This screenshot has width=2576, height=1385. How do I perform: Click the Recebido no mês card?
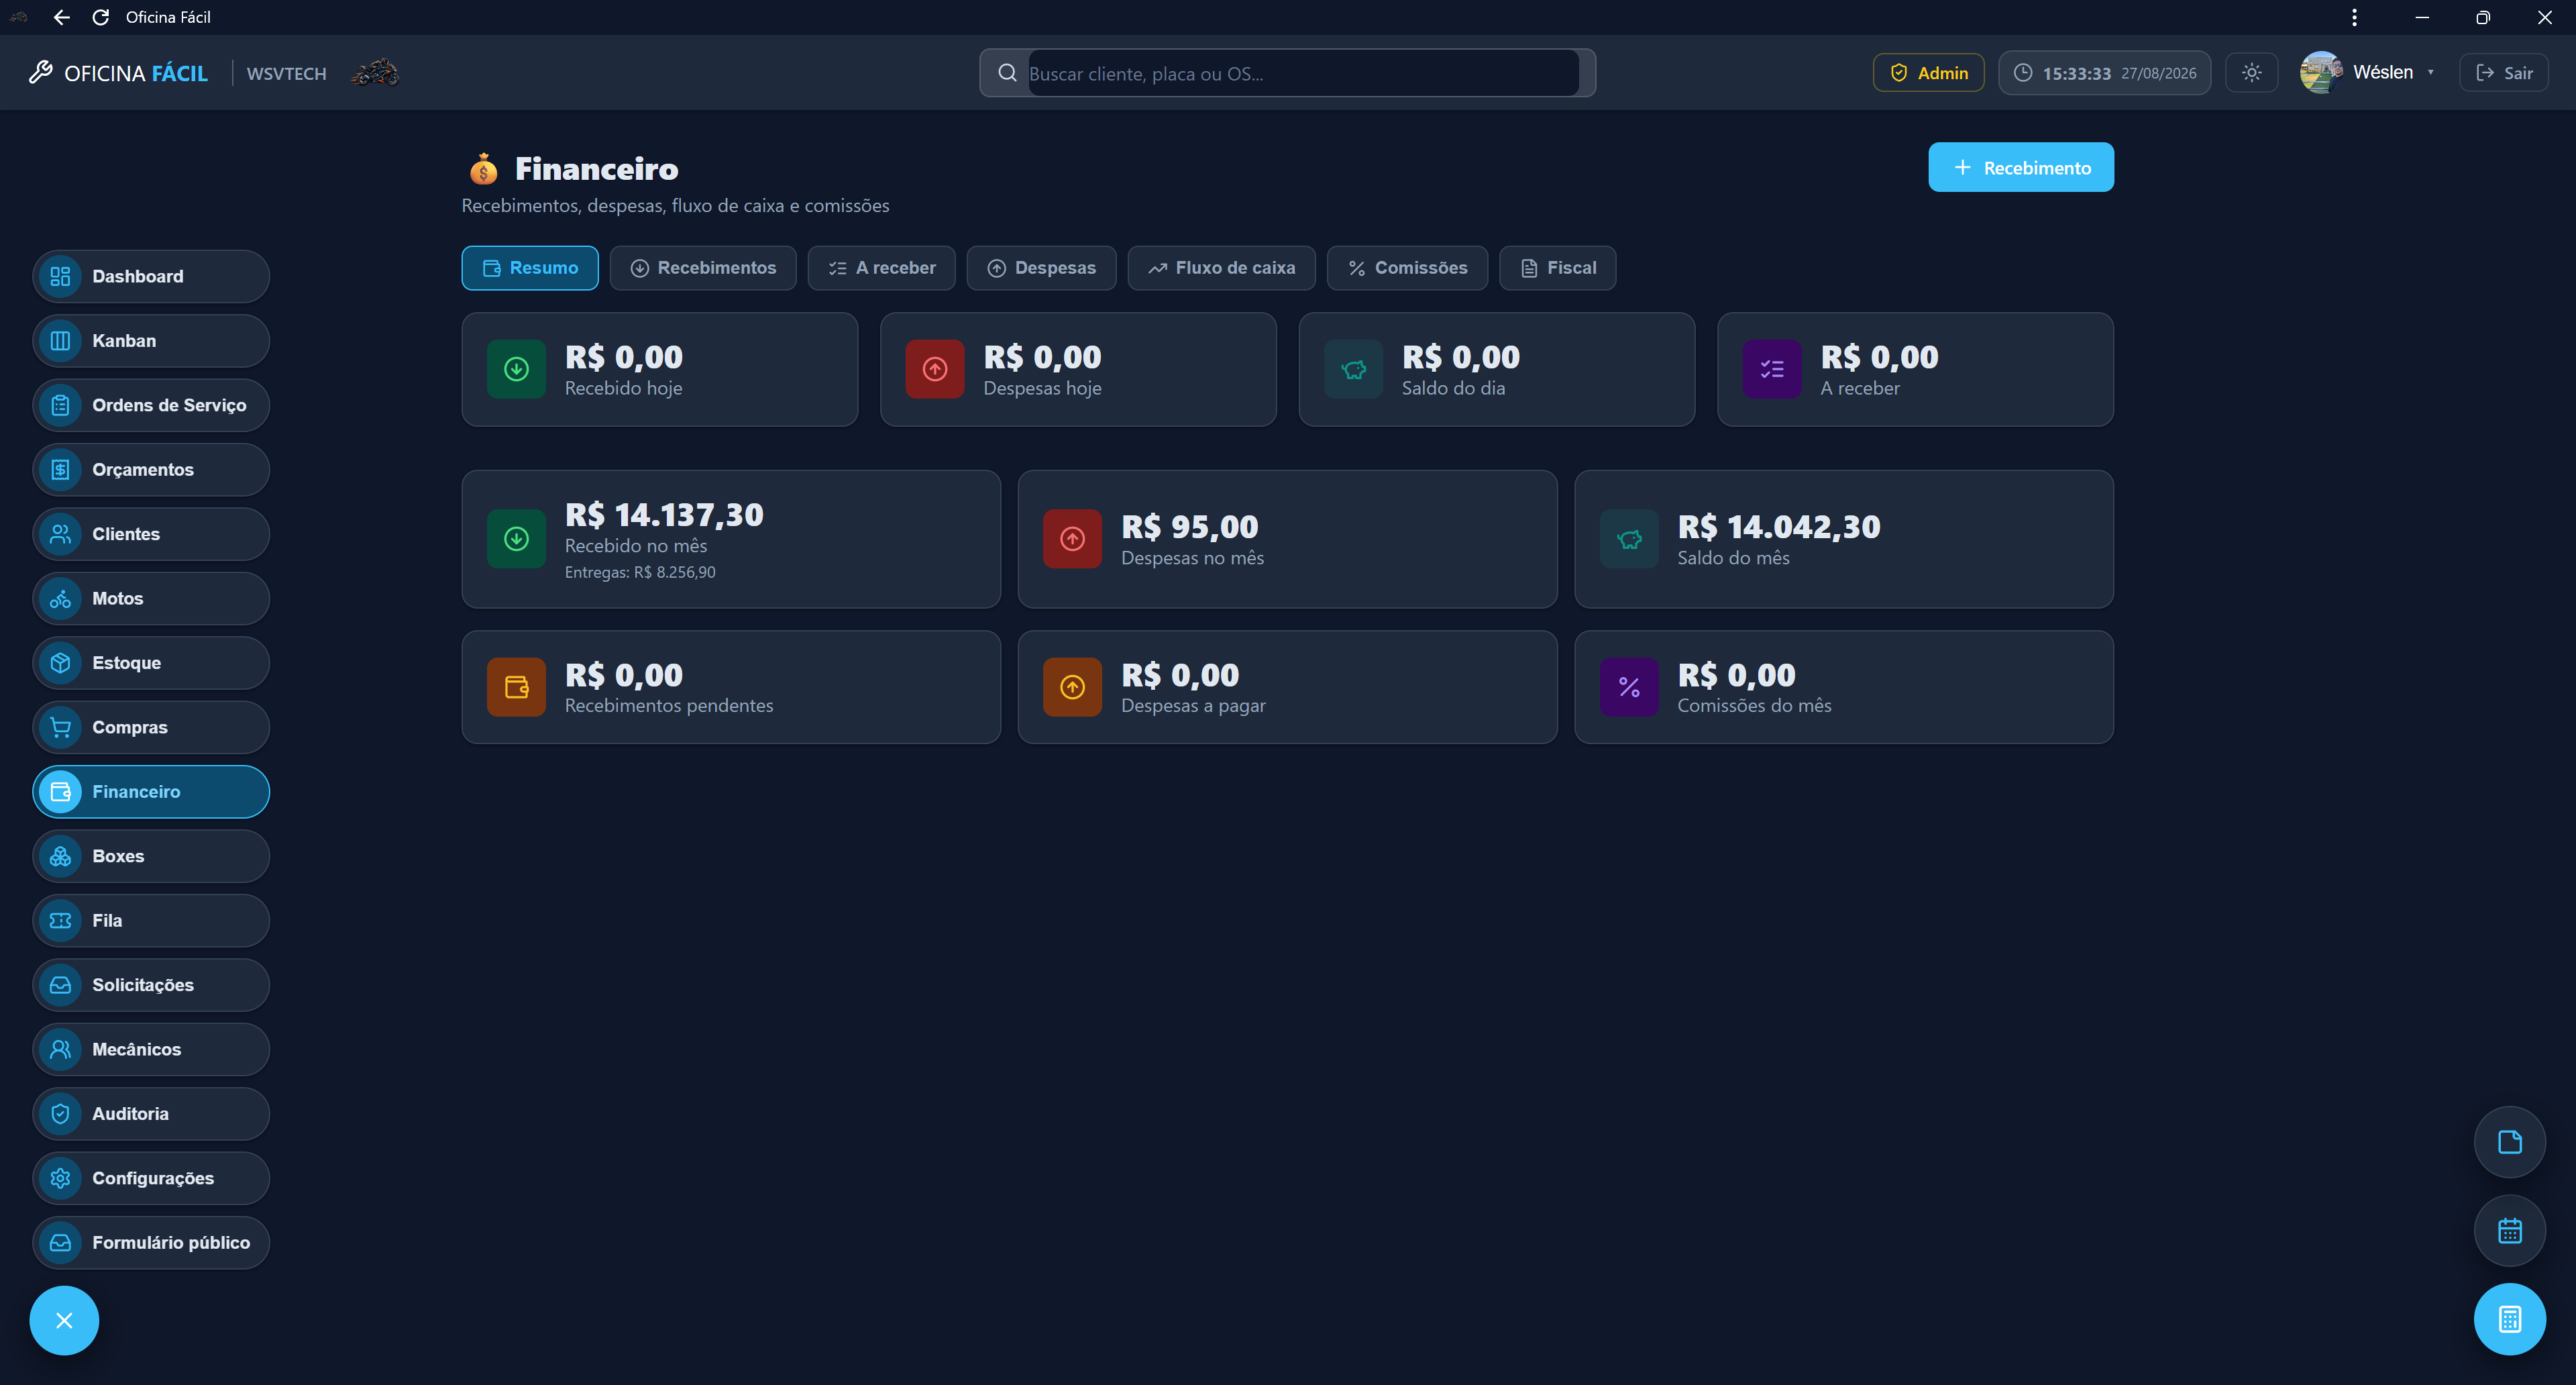point(731,539)
